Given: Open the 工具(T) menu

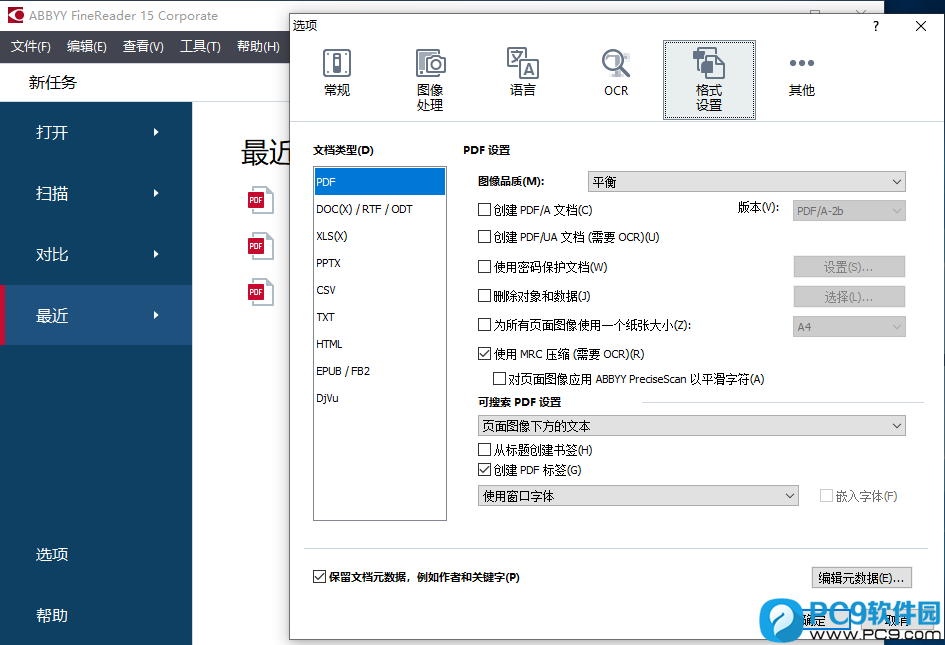Looking at the screenshot, I should pos(200,46).
